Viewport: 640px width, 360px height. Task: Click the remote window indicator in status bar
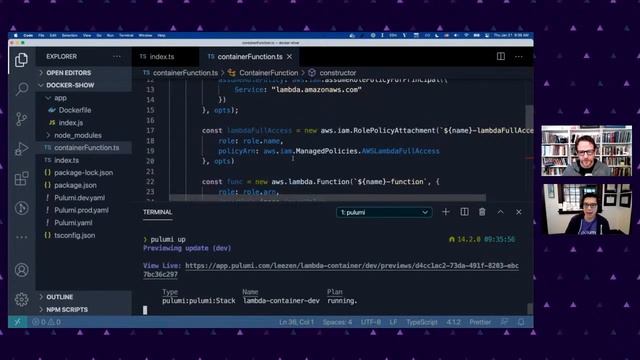coord(17,322)
